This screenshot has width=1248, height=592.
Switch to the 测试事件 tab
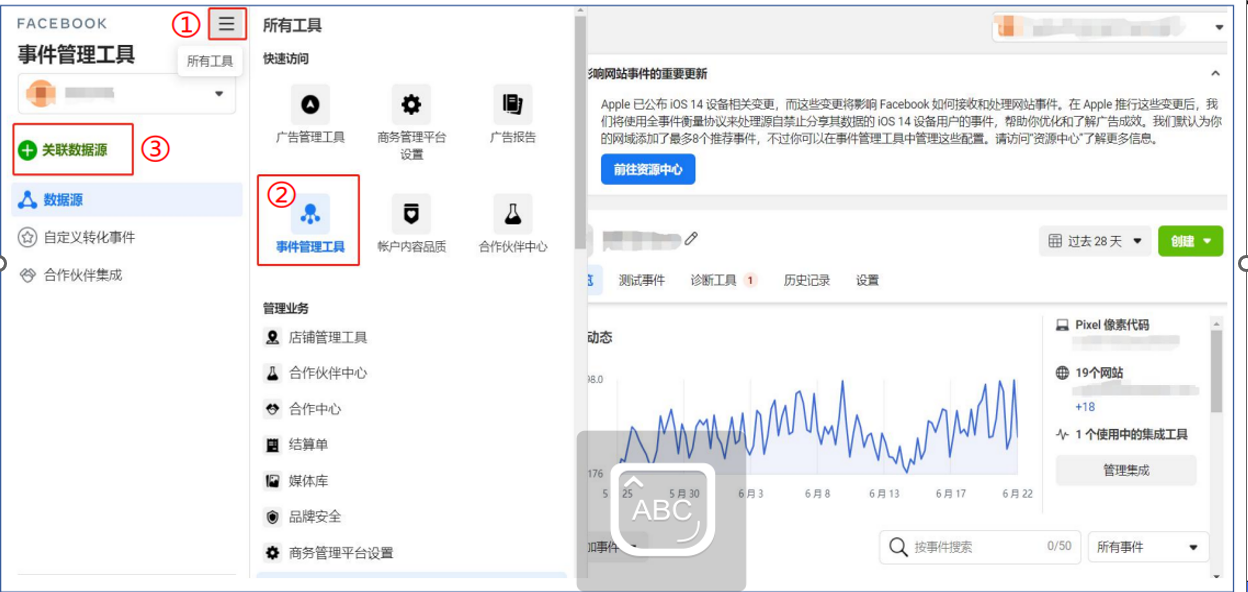coord(641,280)
